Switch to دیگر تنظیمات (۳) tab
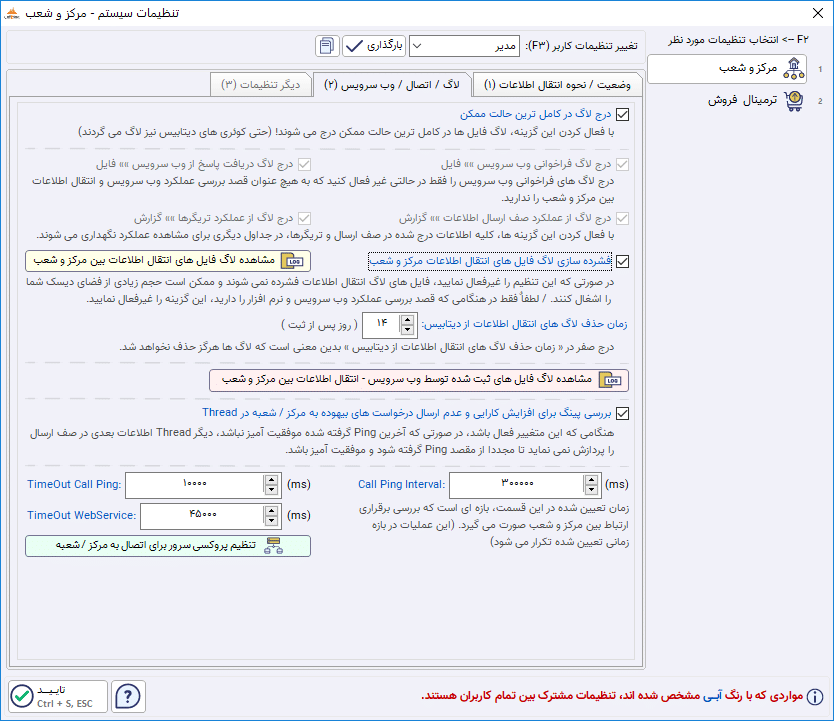This screenshot has height=721, width=834. [261, 85]
